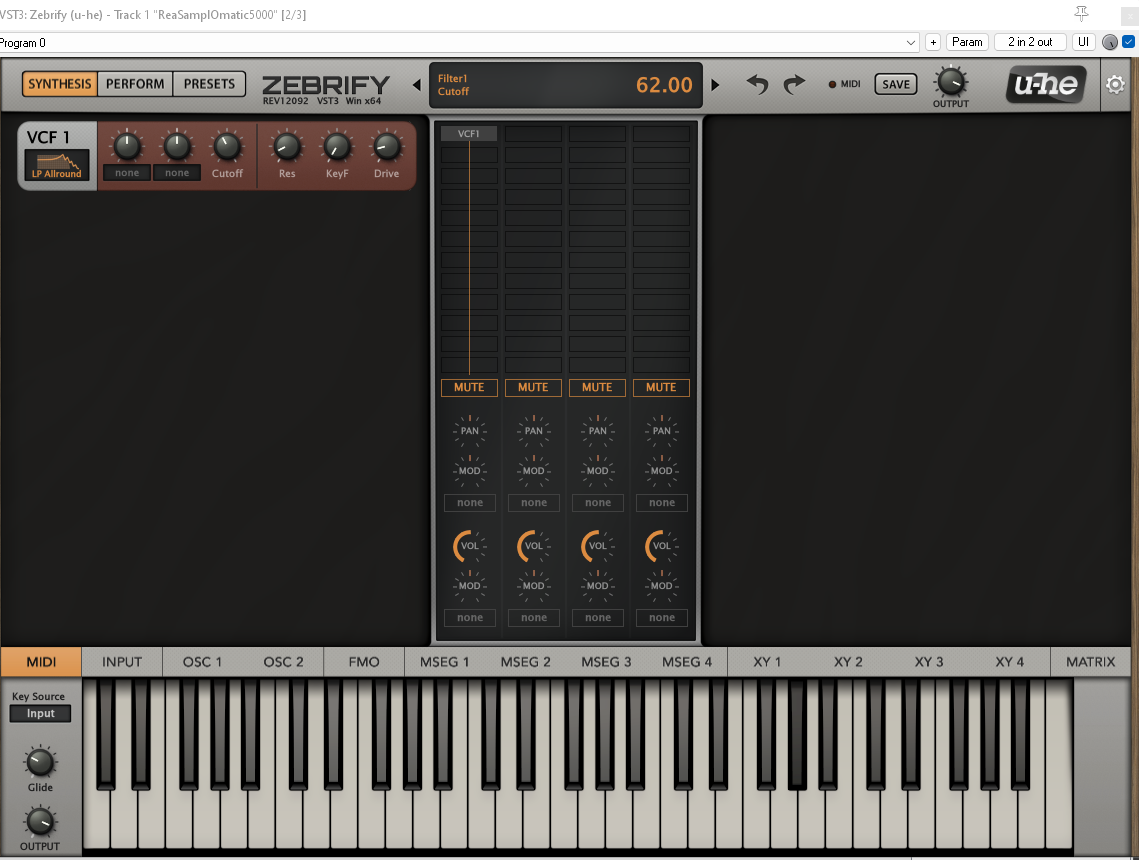Screen dimensions: 1139x860
Task: Open the XY 4 tab
Action: [x=1010, y=662]
